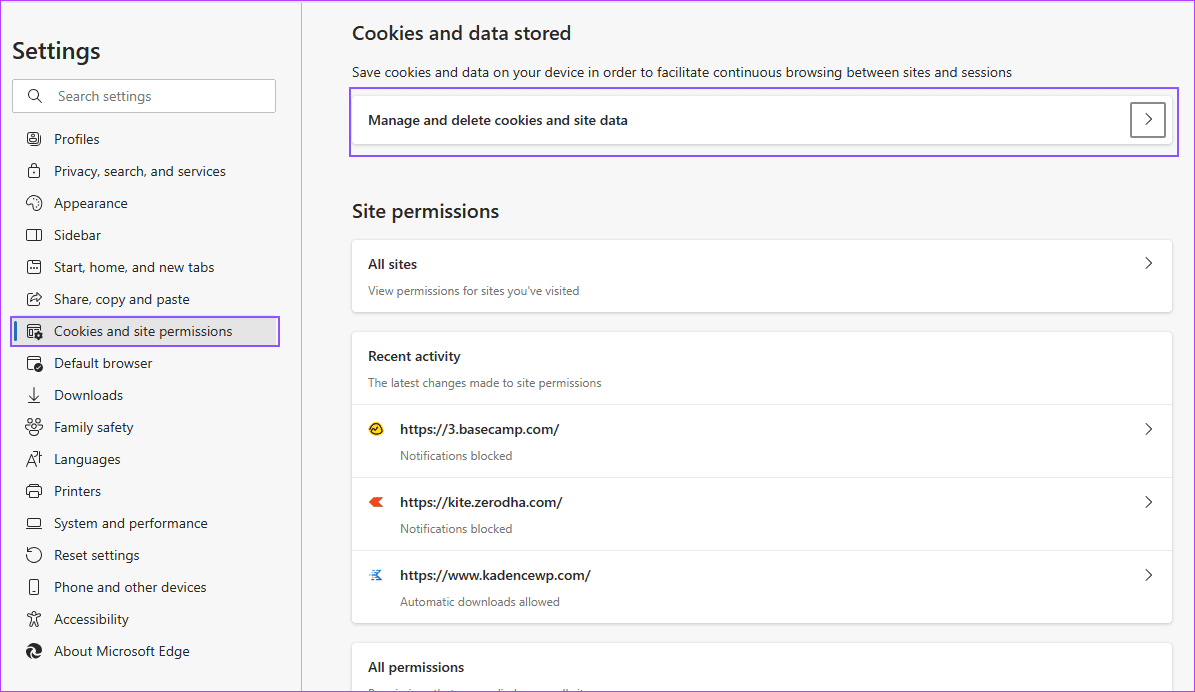Select the Profiles icon in the sidebar
This screenshot has width=1195, height=692.
33,139
